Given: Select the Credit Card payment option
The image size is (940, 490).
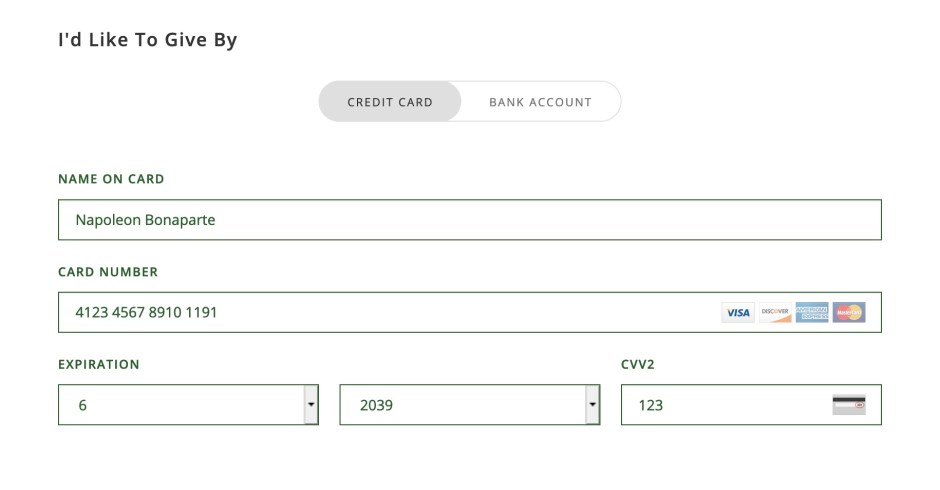Looking at the screenshot, I should [x=390, y=102].
